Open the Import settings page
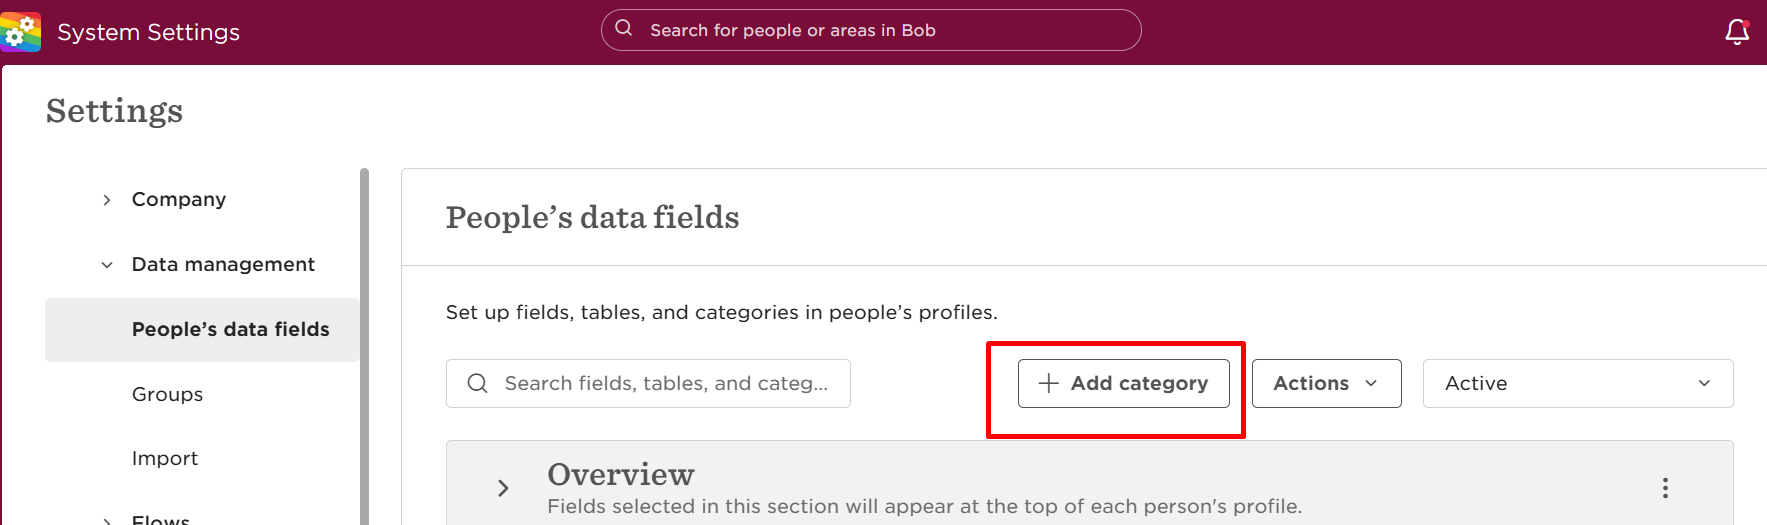This screenshot has width=1767, height=525. pos(165,458)
